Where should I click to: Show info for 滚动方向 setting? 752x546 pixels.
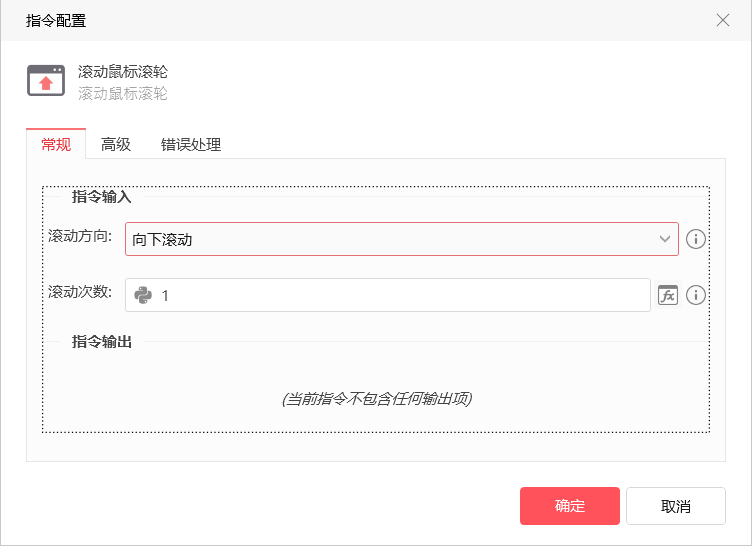696,239
